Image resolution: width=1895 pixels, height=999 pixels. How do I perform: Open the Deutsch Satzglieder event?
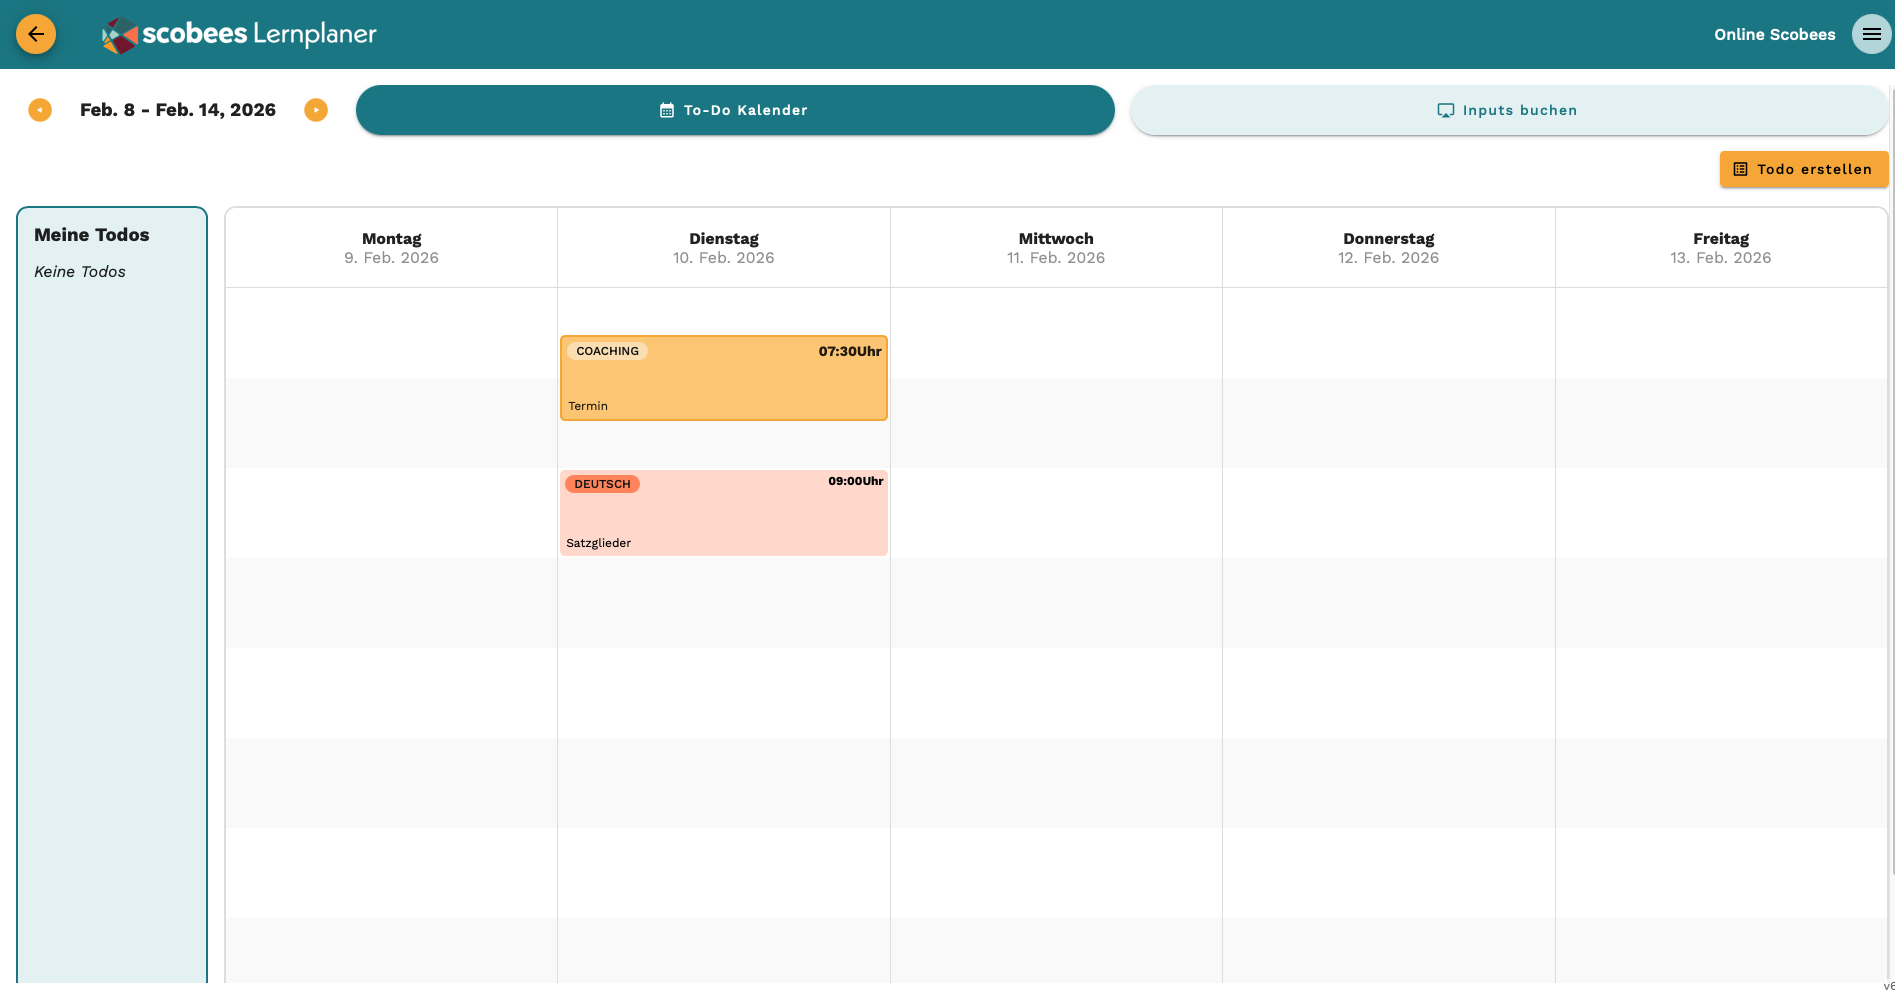723,514
